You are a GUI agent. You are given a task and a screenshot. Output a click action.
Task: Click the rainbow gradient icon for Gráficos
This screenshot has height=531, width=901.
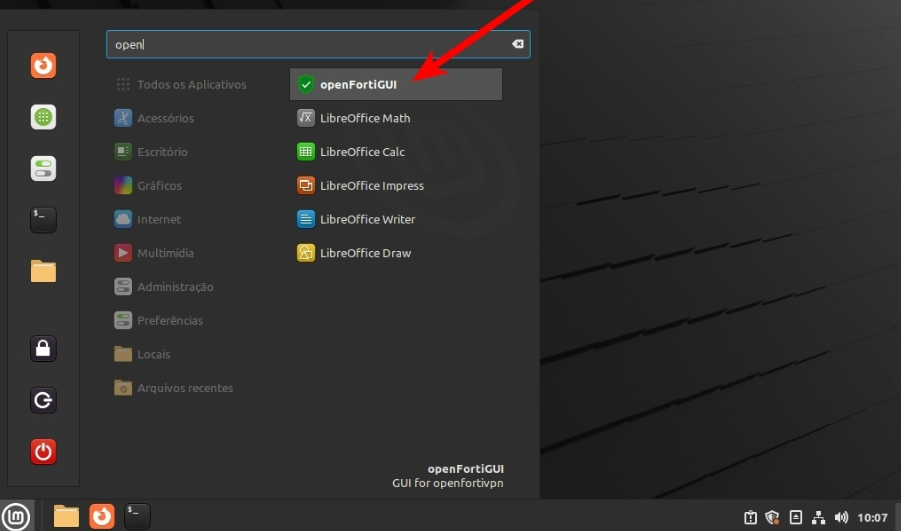coord(123,186)
